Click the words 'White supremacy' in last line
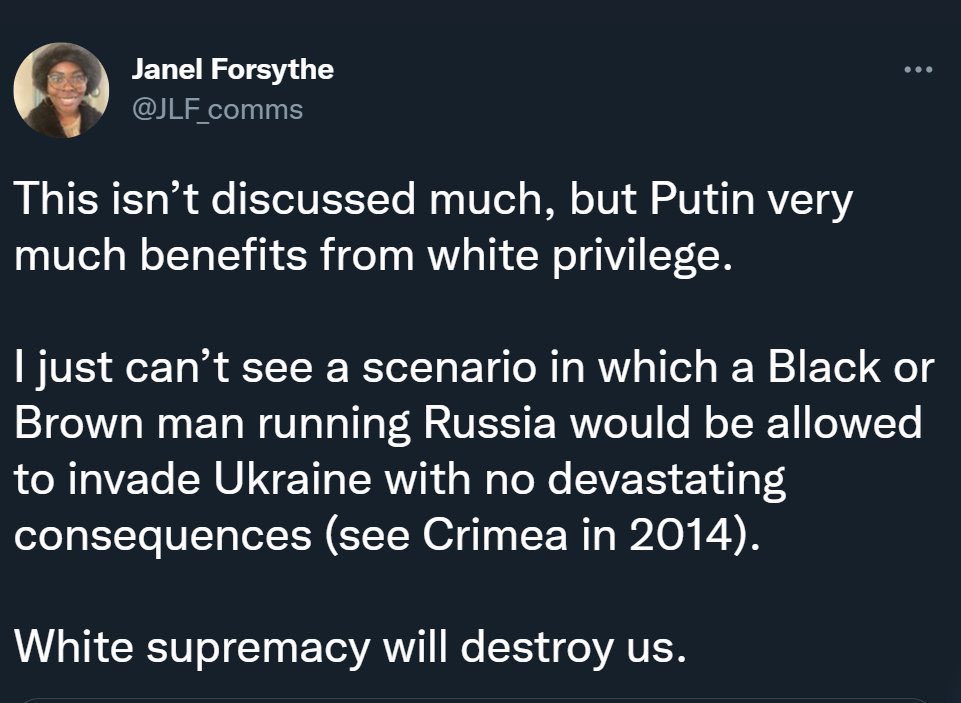Screen dimensions: 961x703 click(x=192, y=647)
